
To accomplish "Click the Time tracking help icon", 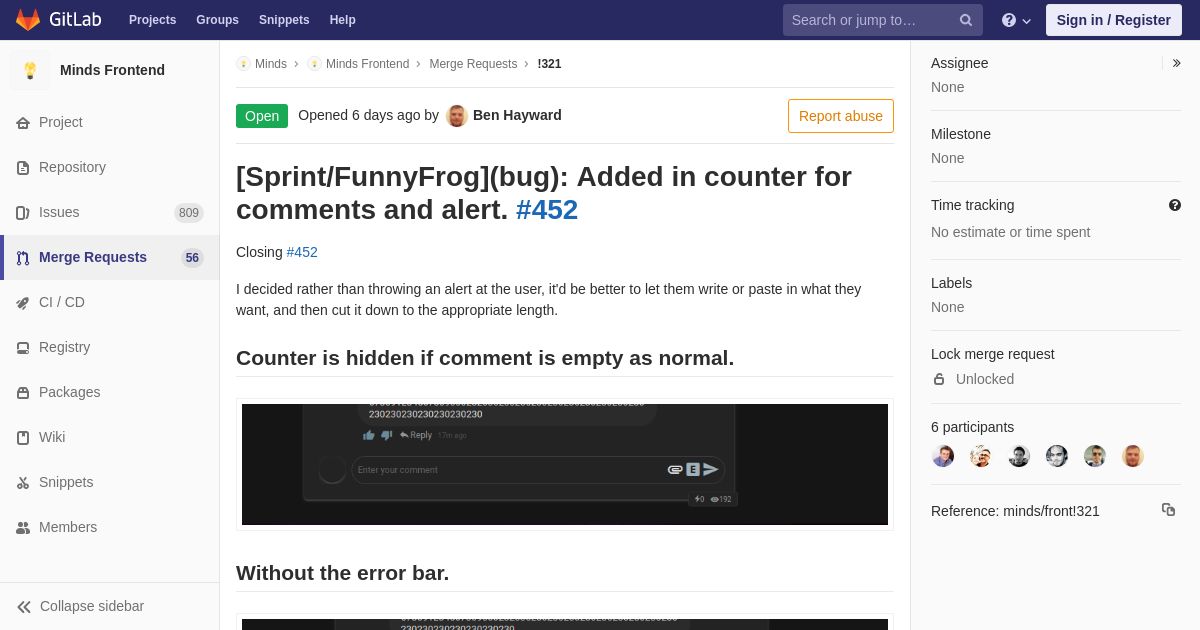I will [1175, 205].
